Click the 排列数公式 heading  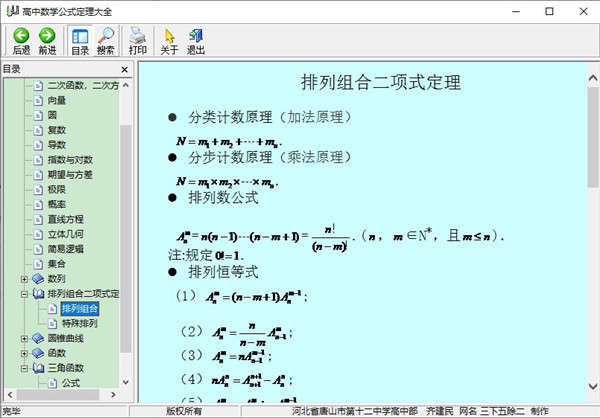223,198
